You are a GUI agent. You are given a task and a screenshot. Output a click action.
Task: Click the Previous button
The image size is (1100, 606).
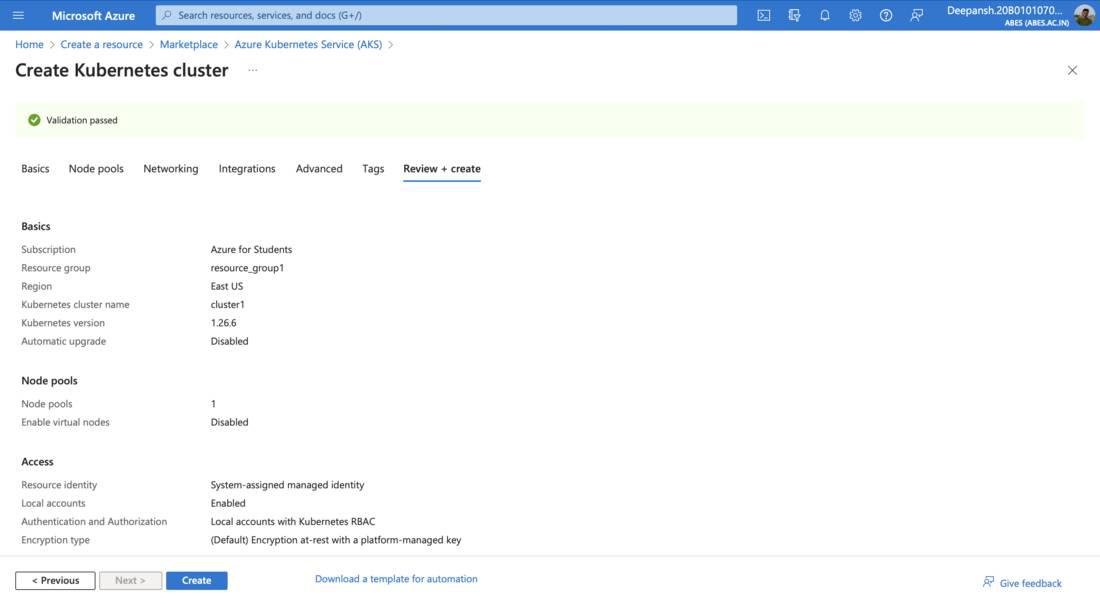tap(55, 580)
